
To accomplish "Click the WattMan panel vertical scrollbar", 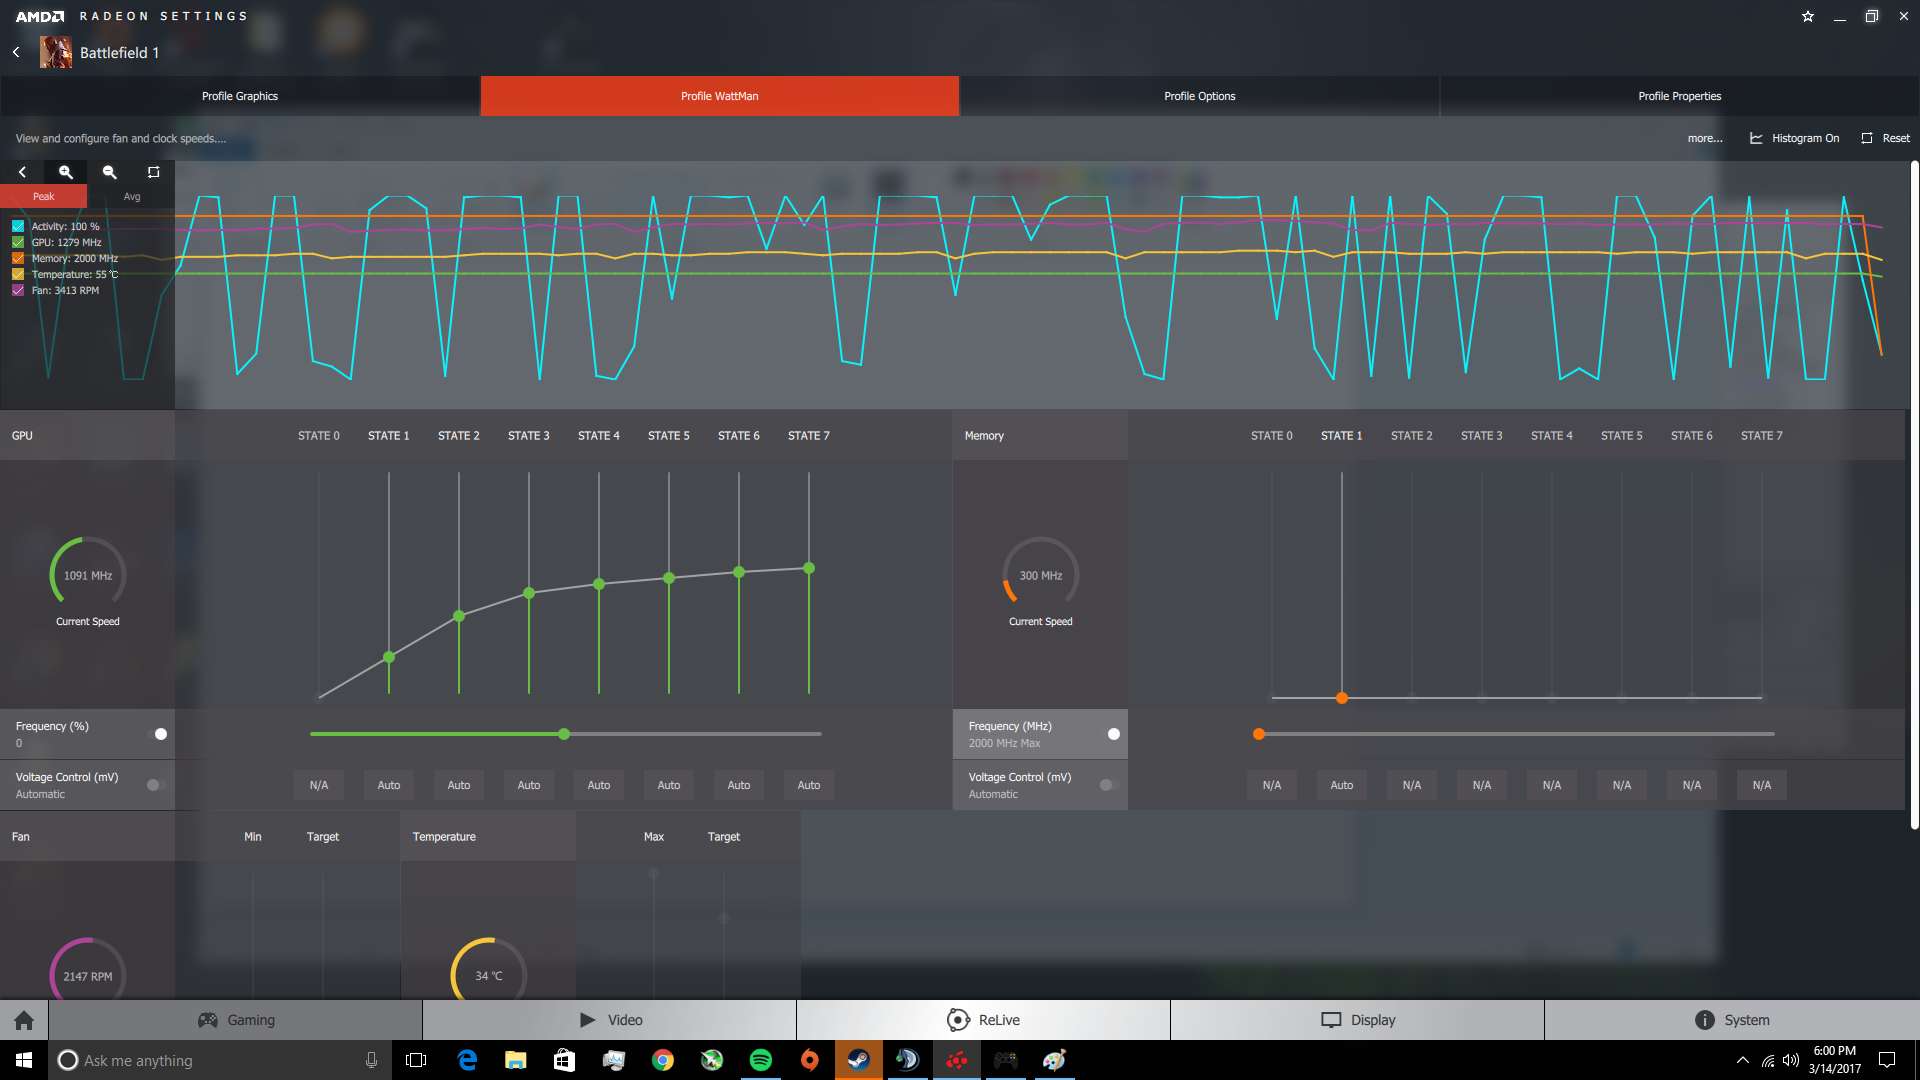I will pyautogui.click(x=1914, y=495).
